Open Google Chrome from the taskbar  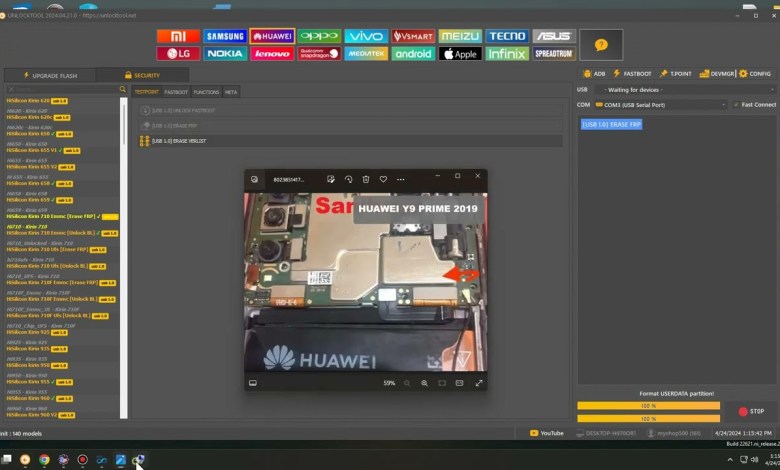click(44, 460)
